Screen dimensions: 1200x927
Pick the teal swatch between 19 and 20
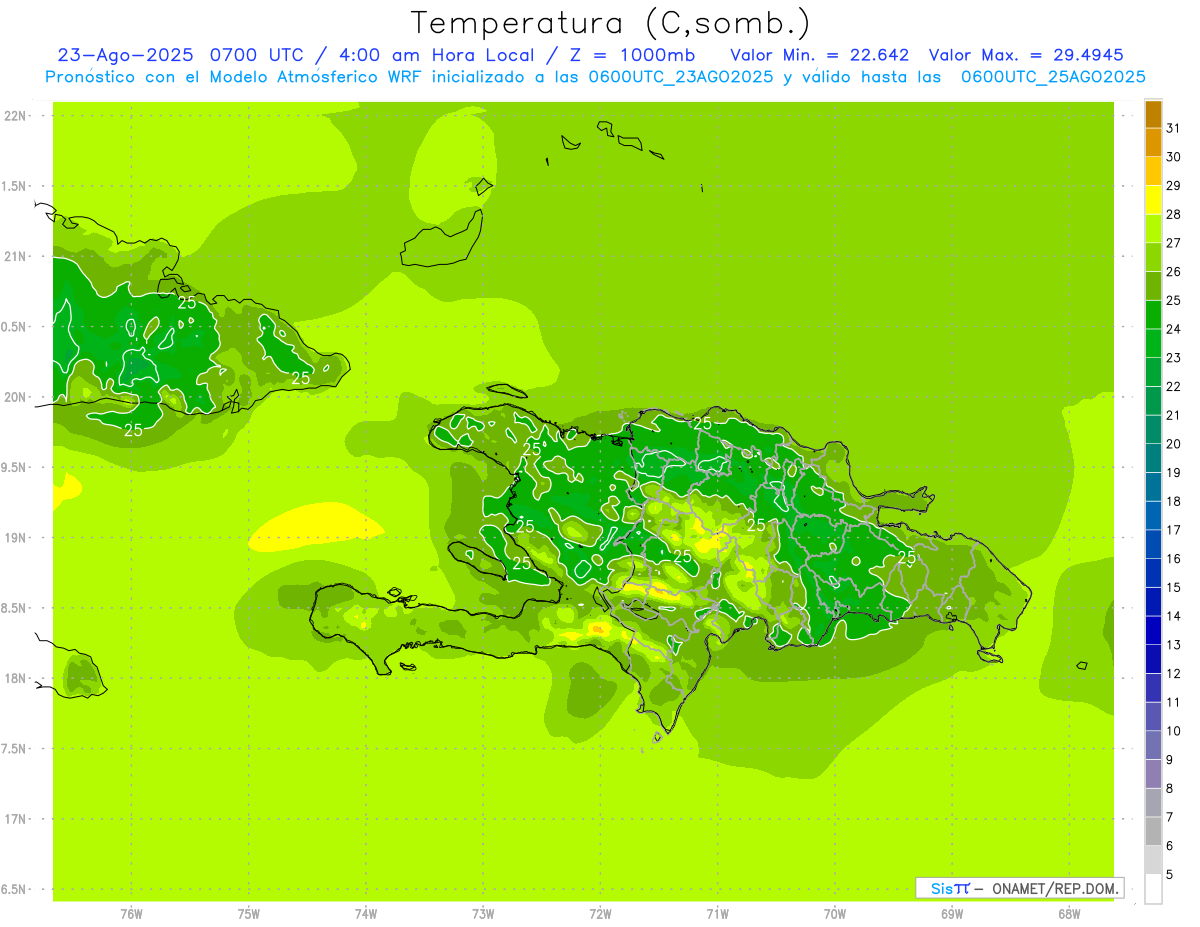(1153, 458)
